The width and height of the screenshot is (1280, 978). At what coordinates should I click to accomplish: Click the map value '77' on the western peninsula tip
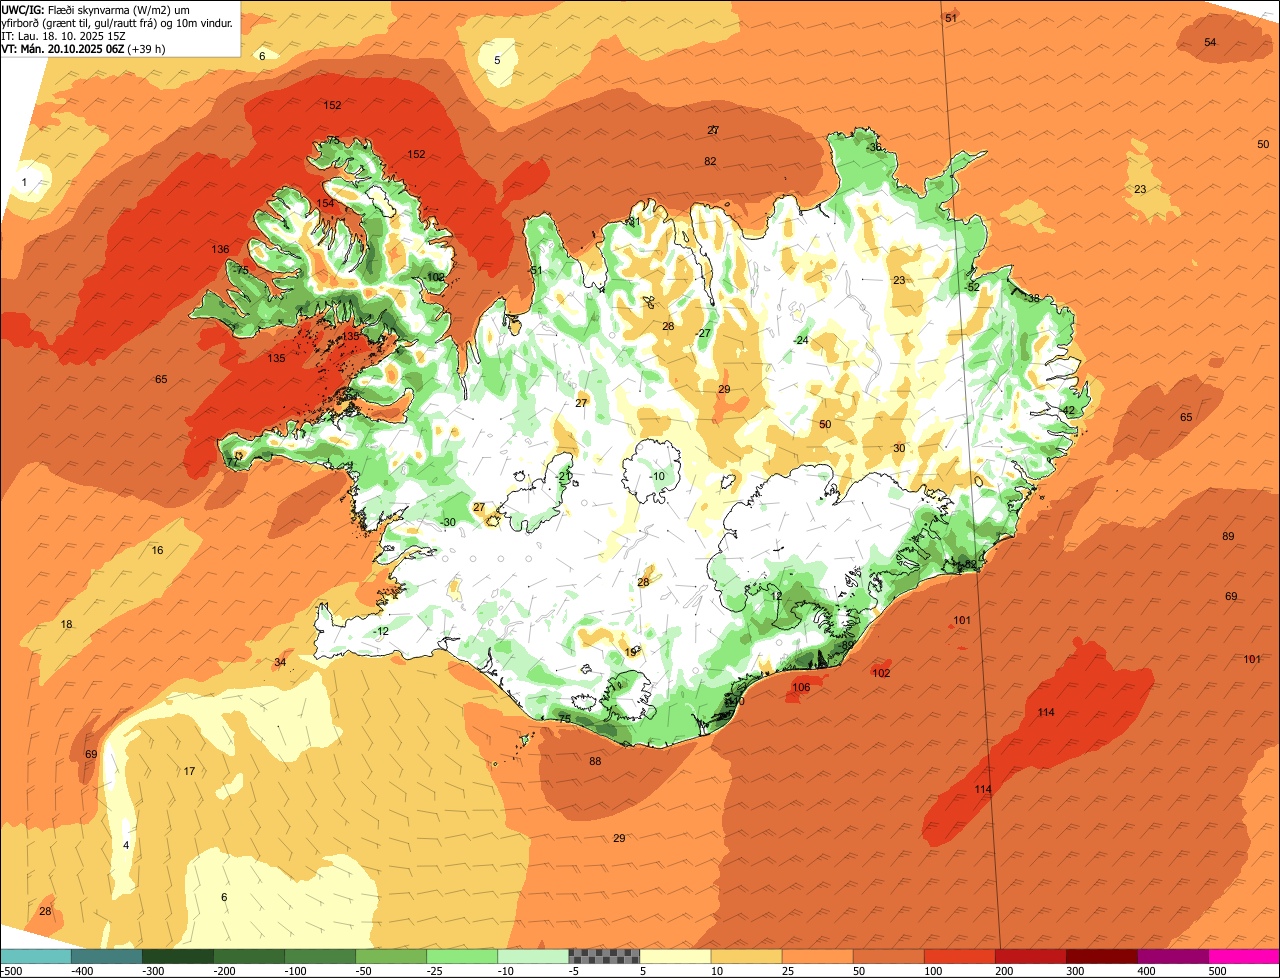point(232,462)
